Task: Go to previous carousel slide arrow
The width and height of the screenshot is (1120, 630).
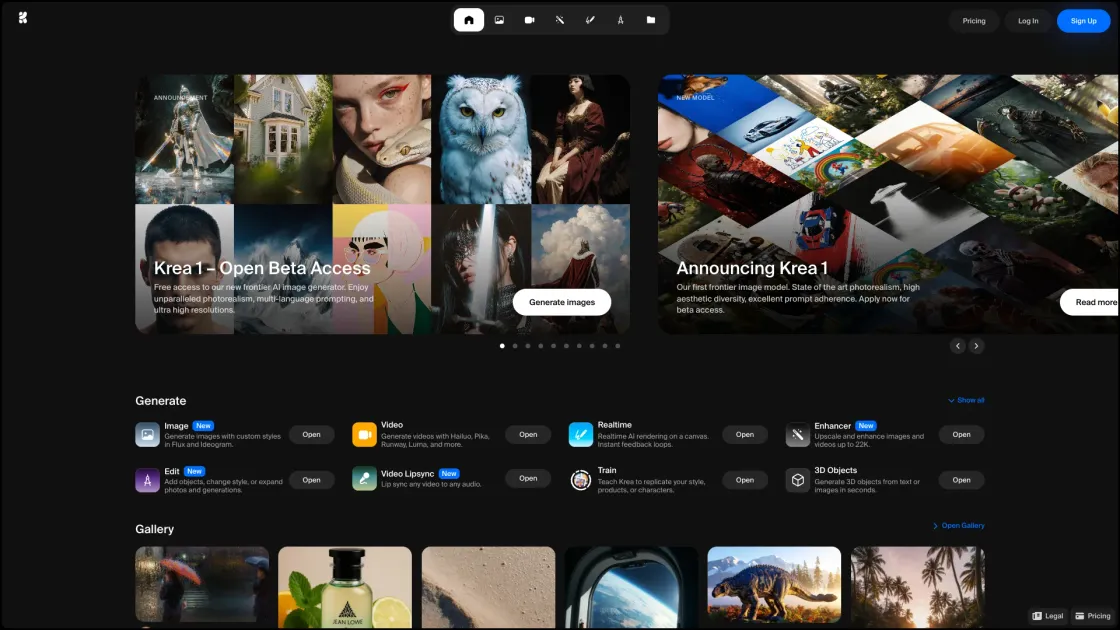Action: coord(958,346)
